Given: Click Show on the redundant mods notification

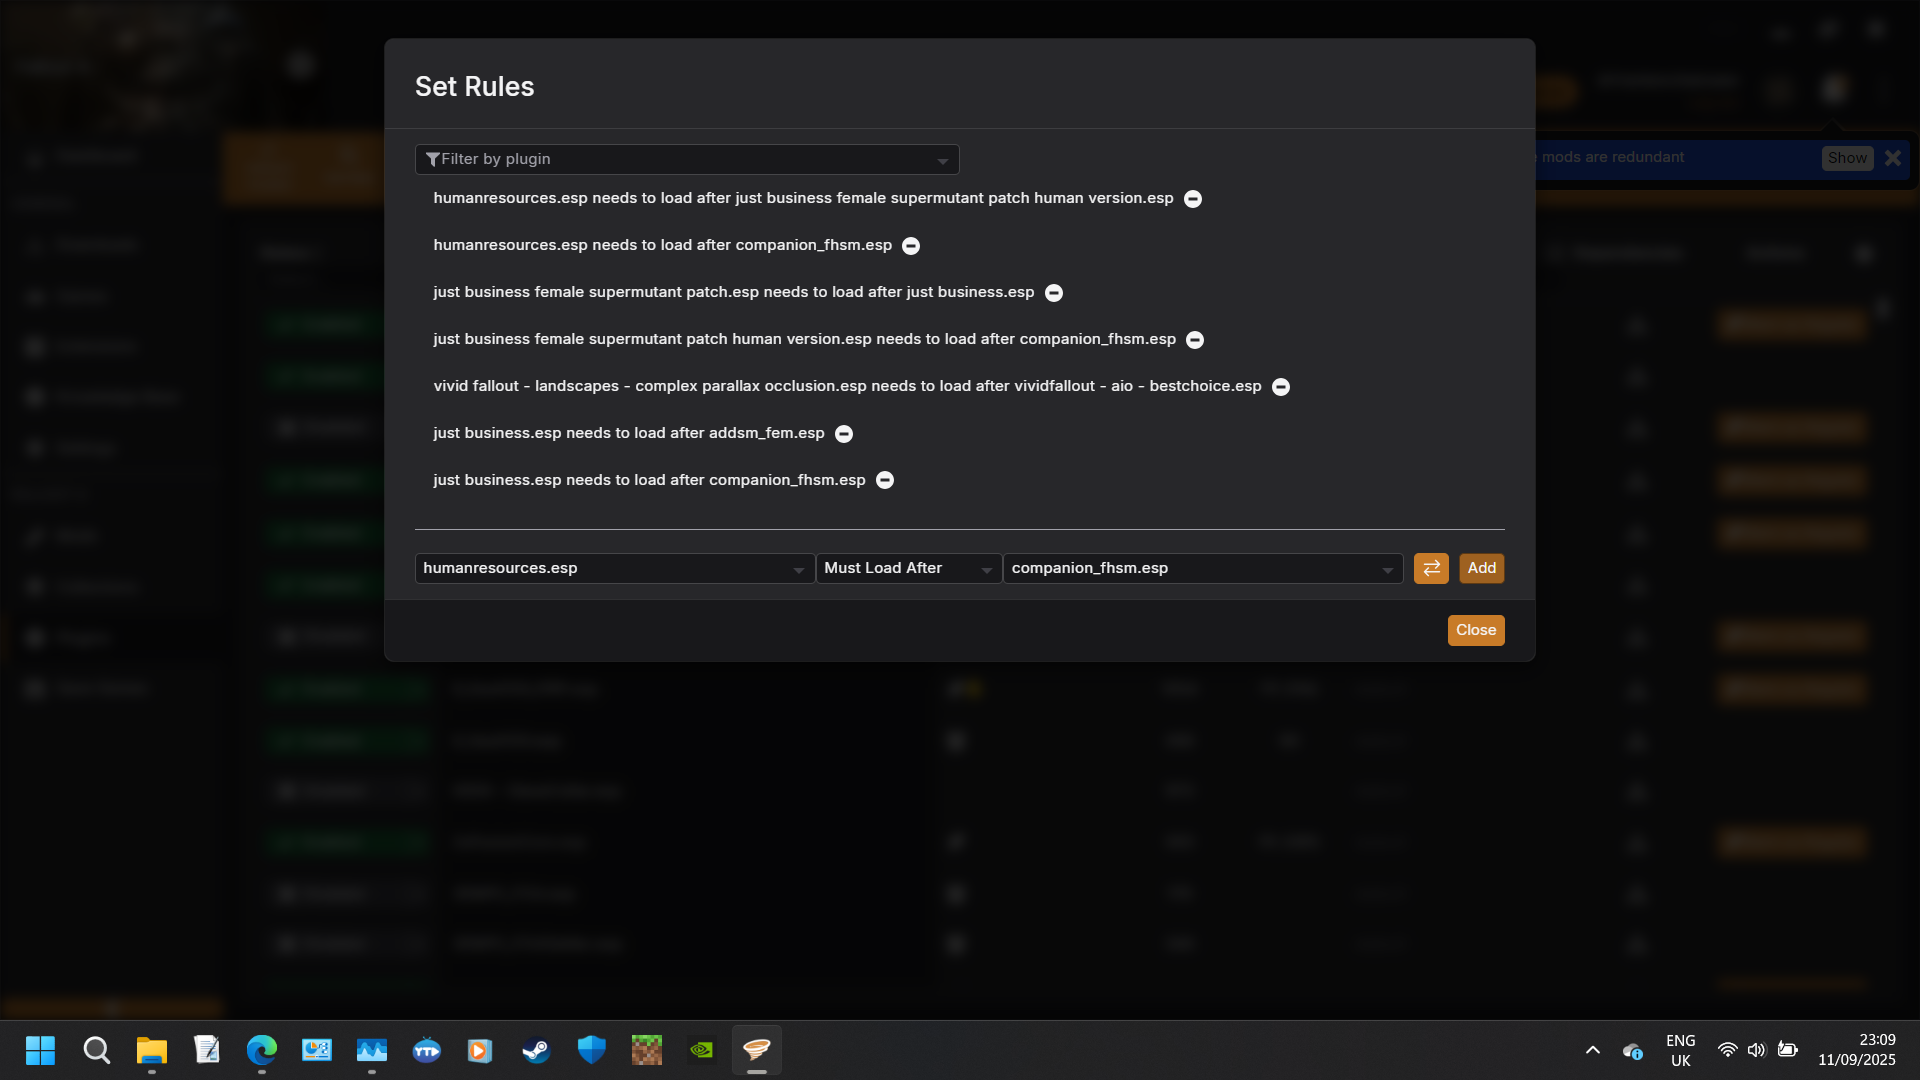Looking at the screenshot, I should click(1847, 158).
